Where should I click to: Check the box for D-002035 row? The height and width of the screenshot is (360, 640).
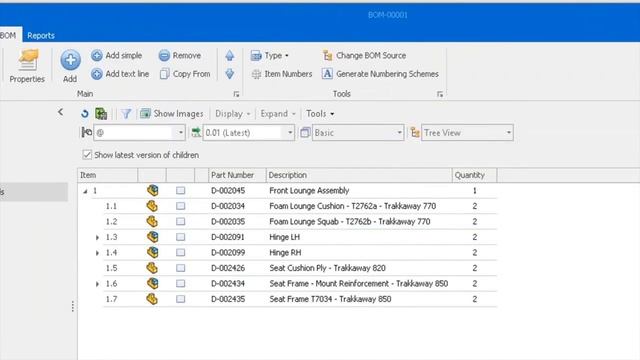[x=180, y=222]
